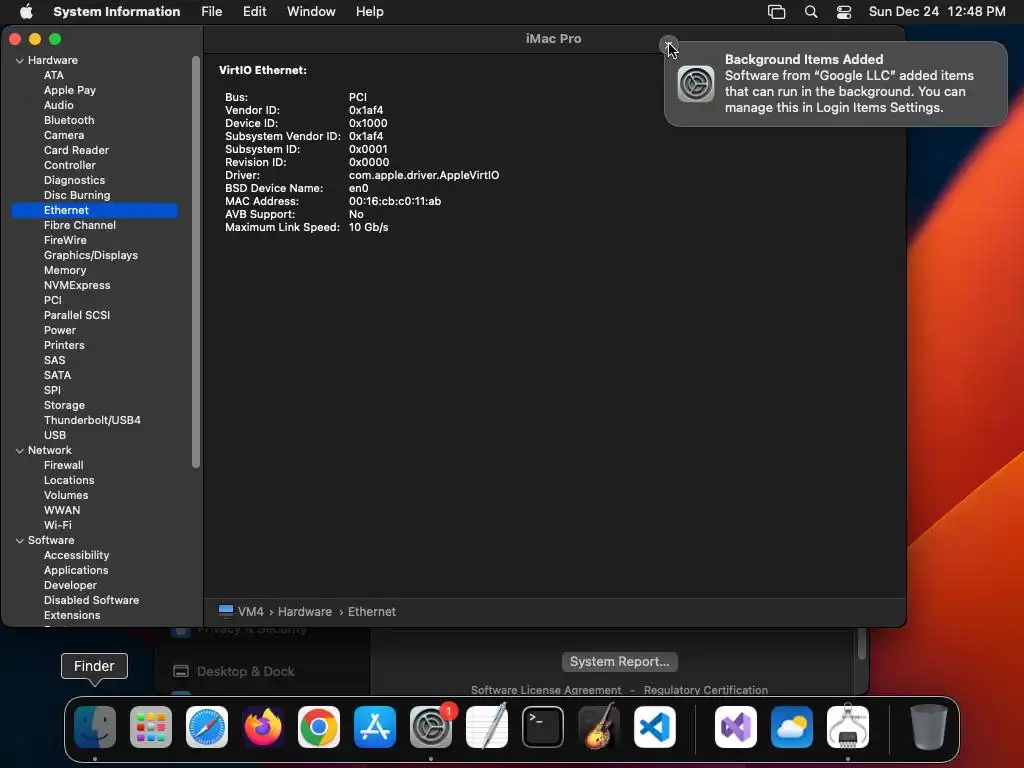Open Google Chrome from the Dock
The height and width of the screenshot is (768, 1024).
[x=319, y=727]
